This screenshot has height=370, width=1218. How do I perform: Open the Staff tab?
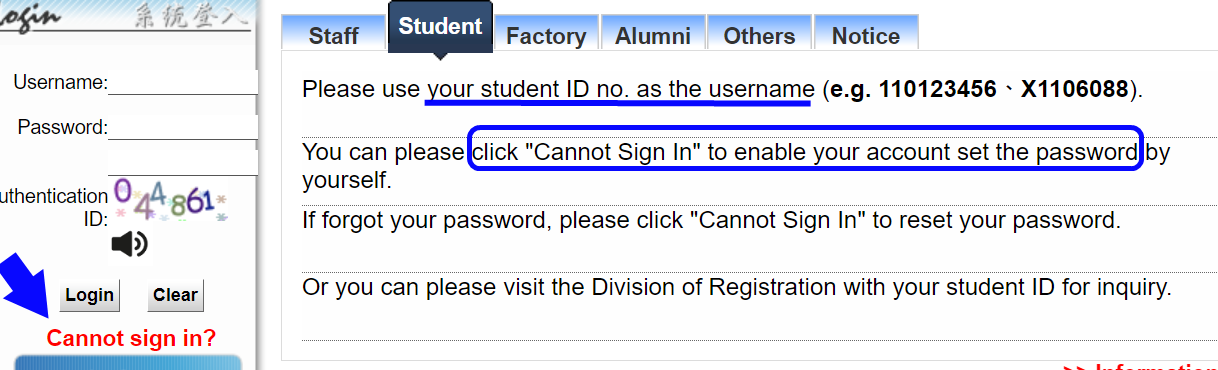click(x=333, y=36)
